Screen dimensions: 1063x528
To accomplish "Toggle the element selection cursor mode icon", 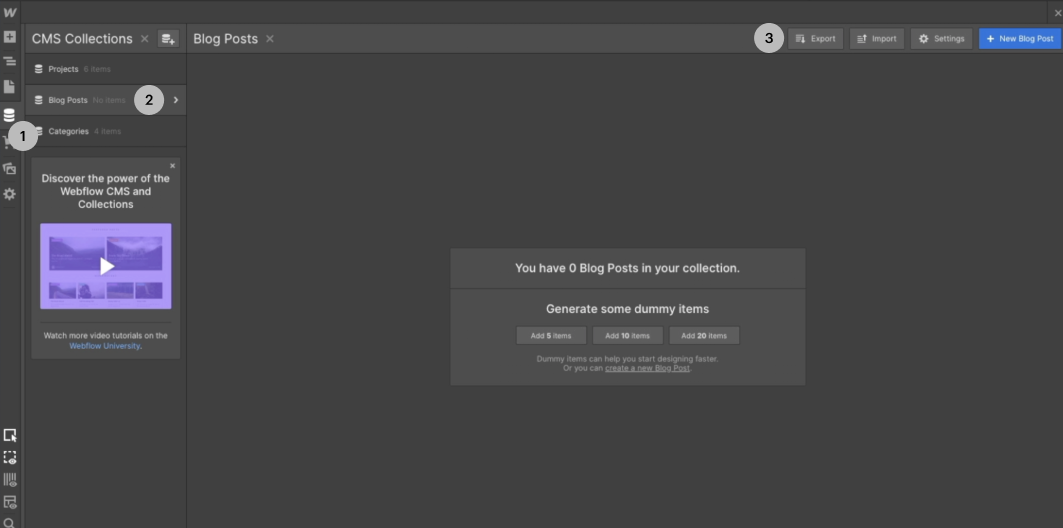I will coord(9,436).
